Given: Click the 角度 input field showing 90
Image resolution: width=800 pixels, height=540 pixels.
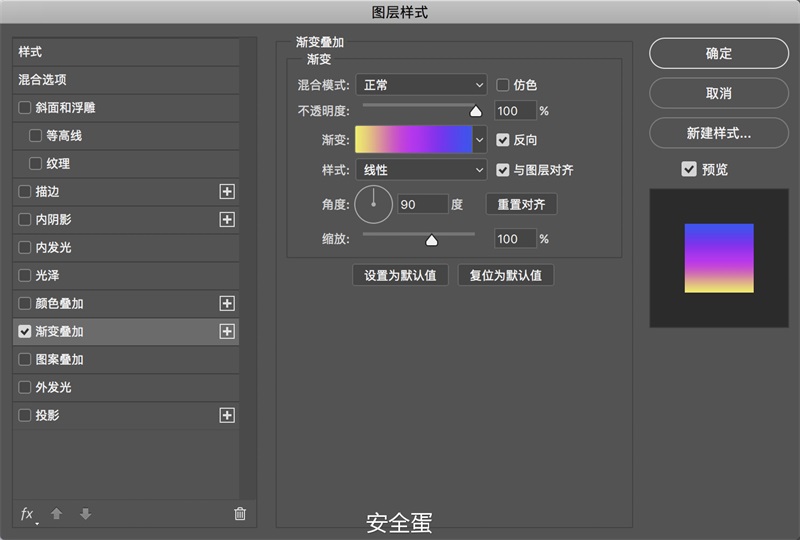Looking at the screenshot, I should (x=422, y=204).
